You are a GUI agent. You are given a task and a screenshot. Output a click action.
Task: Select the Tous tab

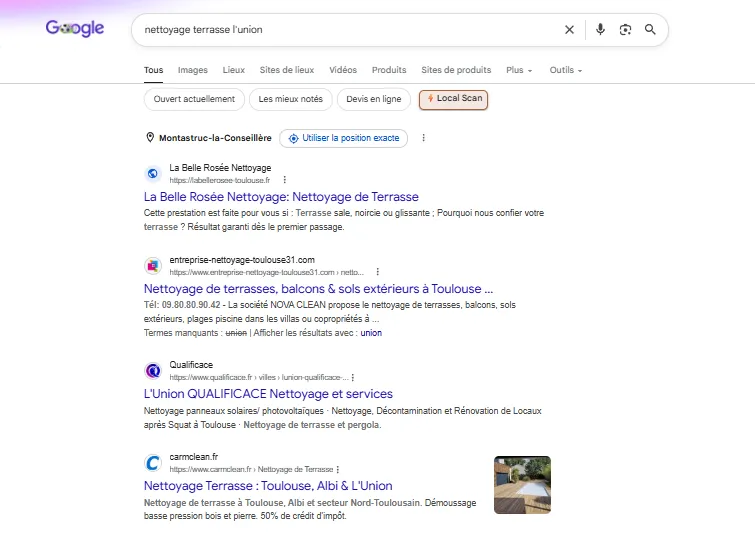coord(154,70)
